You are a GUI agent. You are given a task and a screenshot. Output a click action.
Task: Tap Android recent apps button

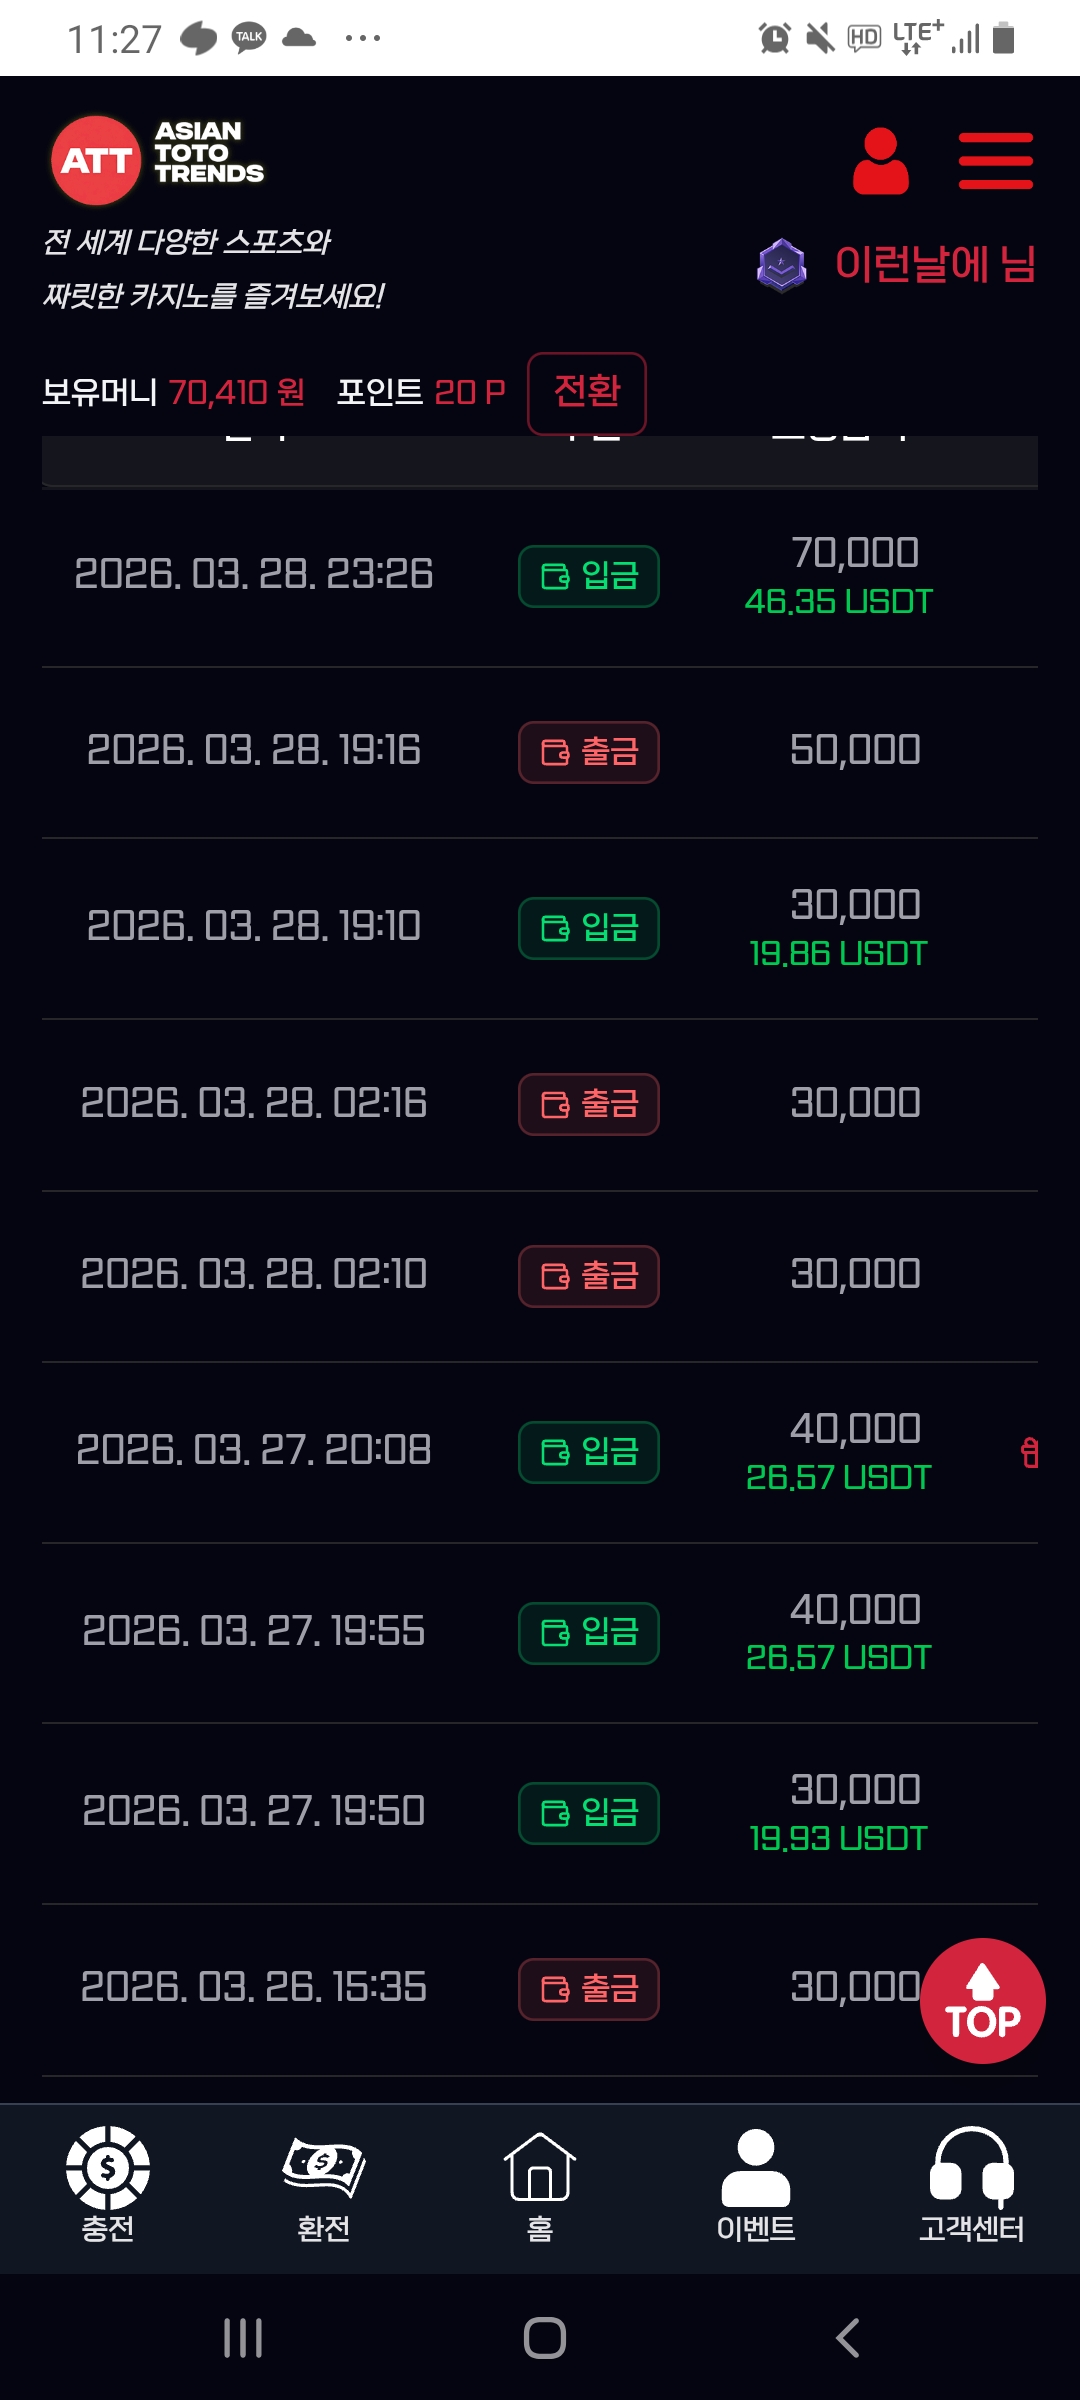243,2338
